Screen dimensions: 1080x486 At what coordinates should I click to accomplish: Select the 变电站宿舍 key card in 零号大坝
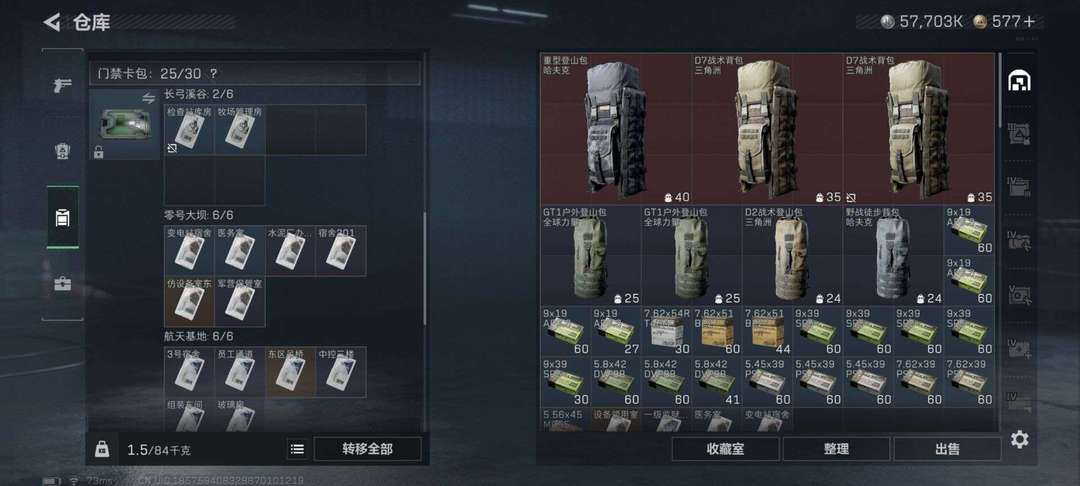[189, 251]
